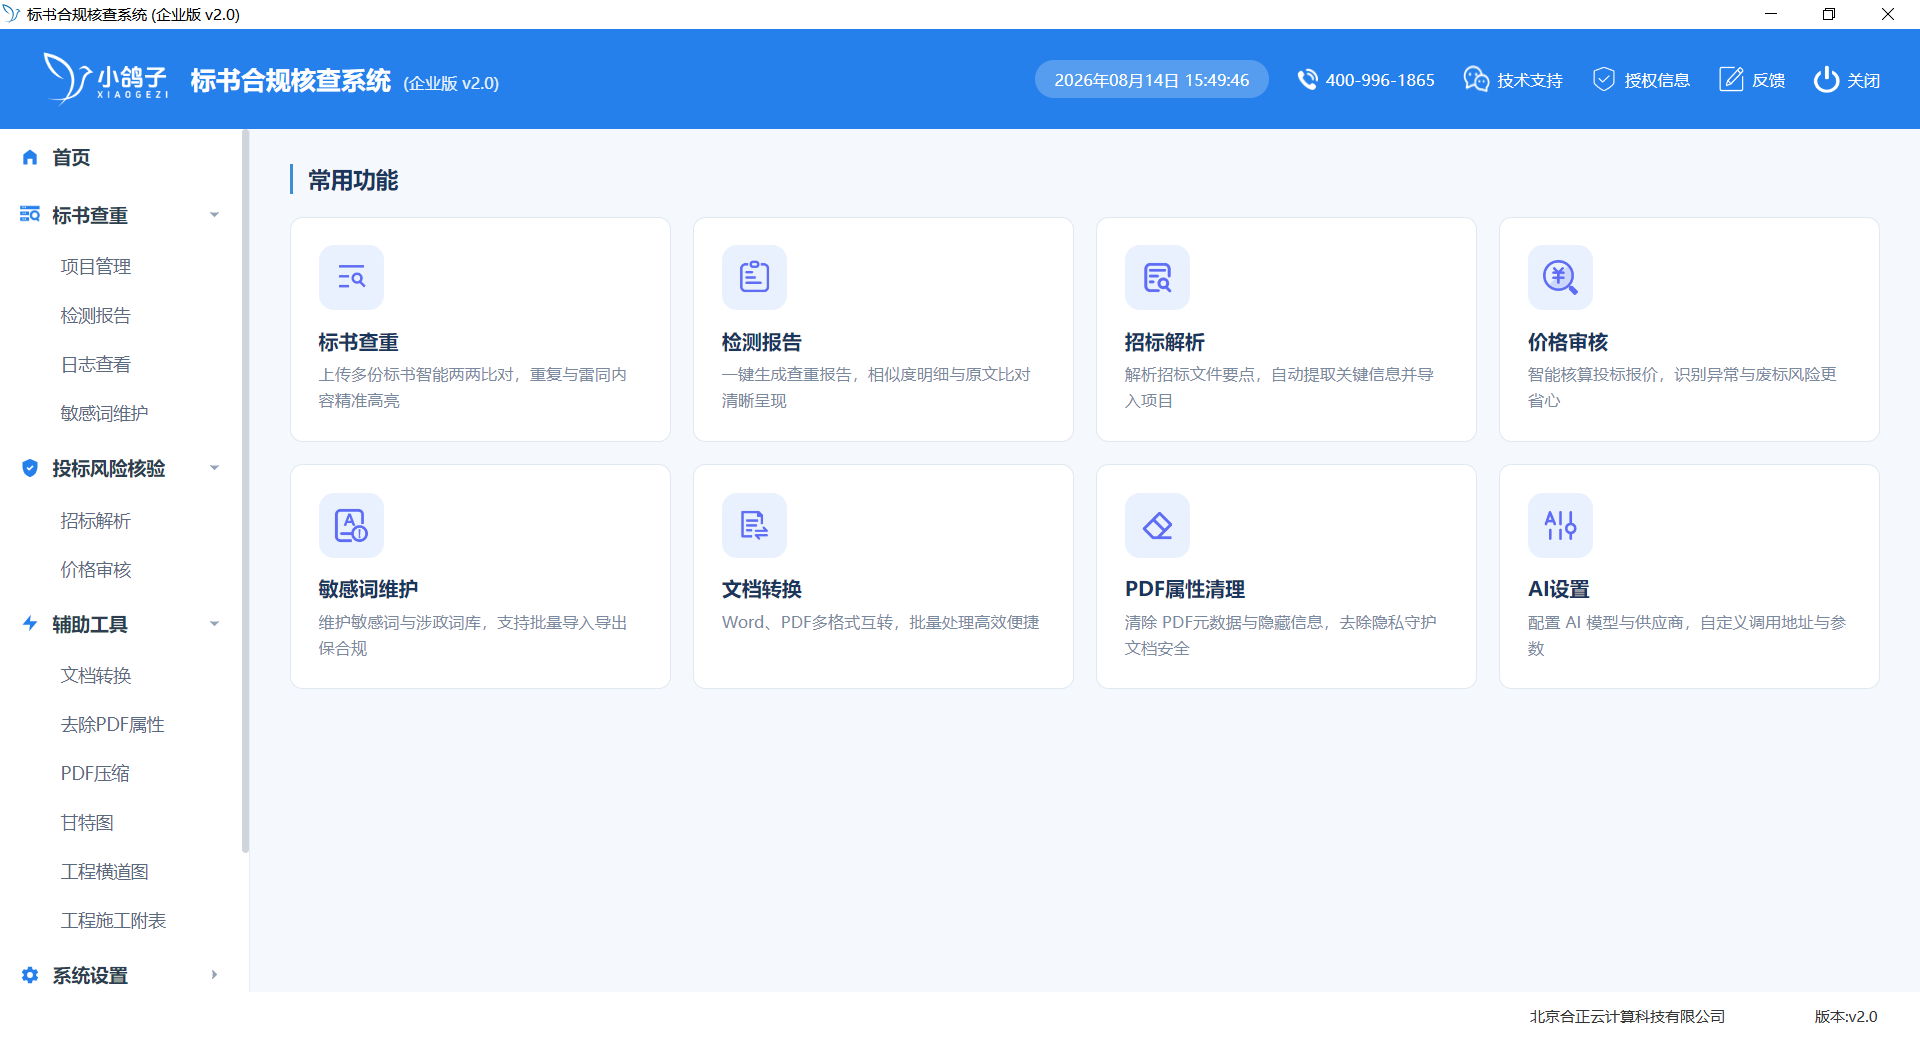This screenshot has height=1041, width=1920.
Task: Click the 文档转换 card icon
Action: 754,525
